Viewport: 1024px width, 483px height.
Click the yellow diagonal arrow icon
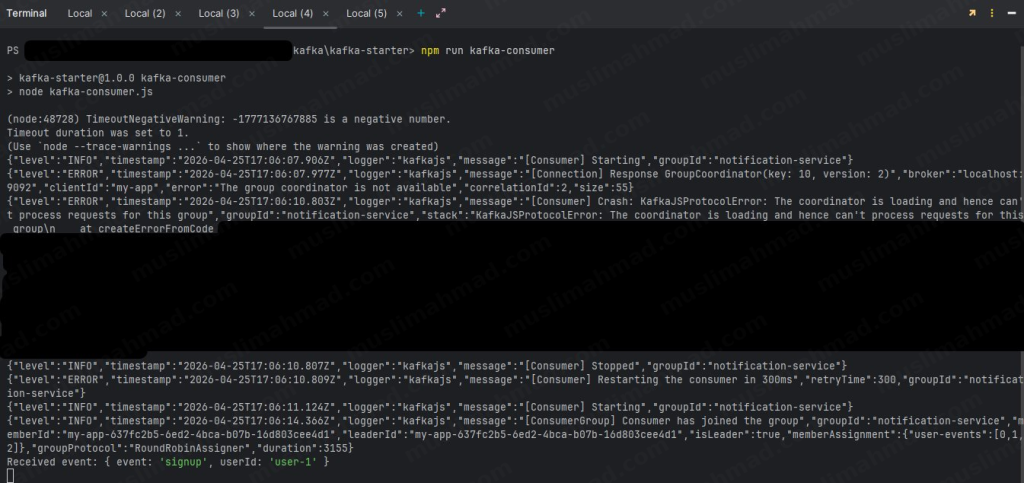pos(972,13)
